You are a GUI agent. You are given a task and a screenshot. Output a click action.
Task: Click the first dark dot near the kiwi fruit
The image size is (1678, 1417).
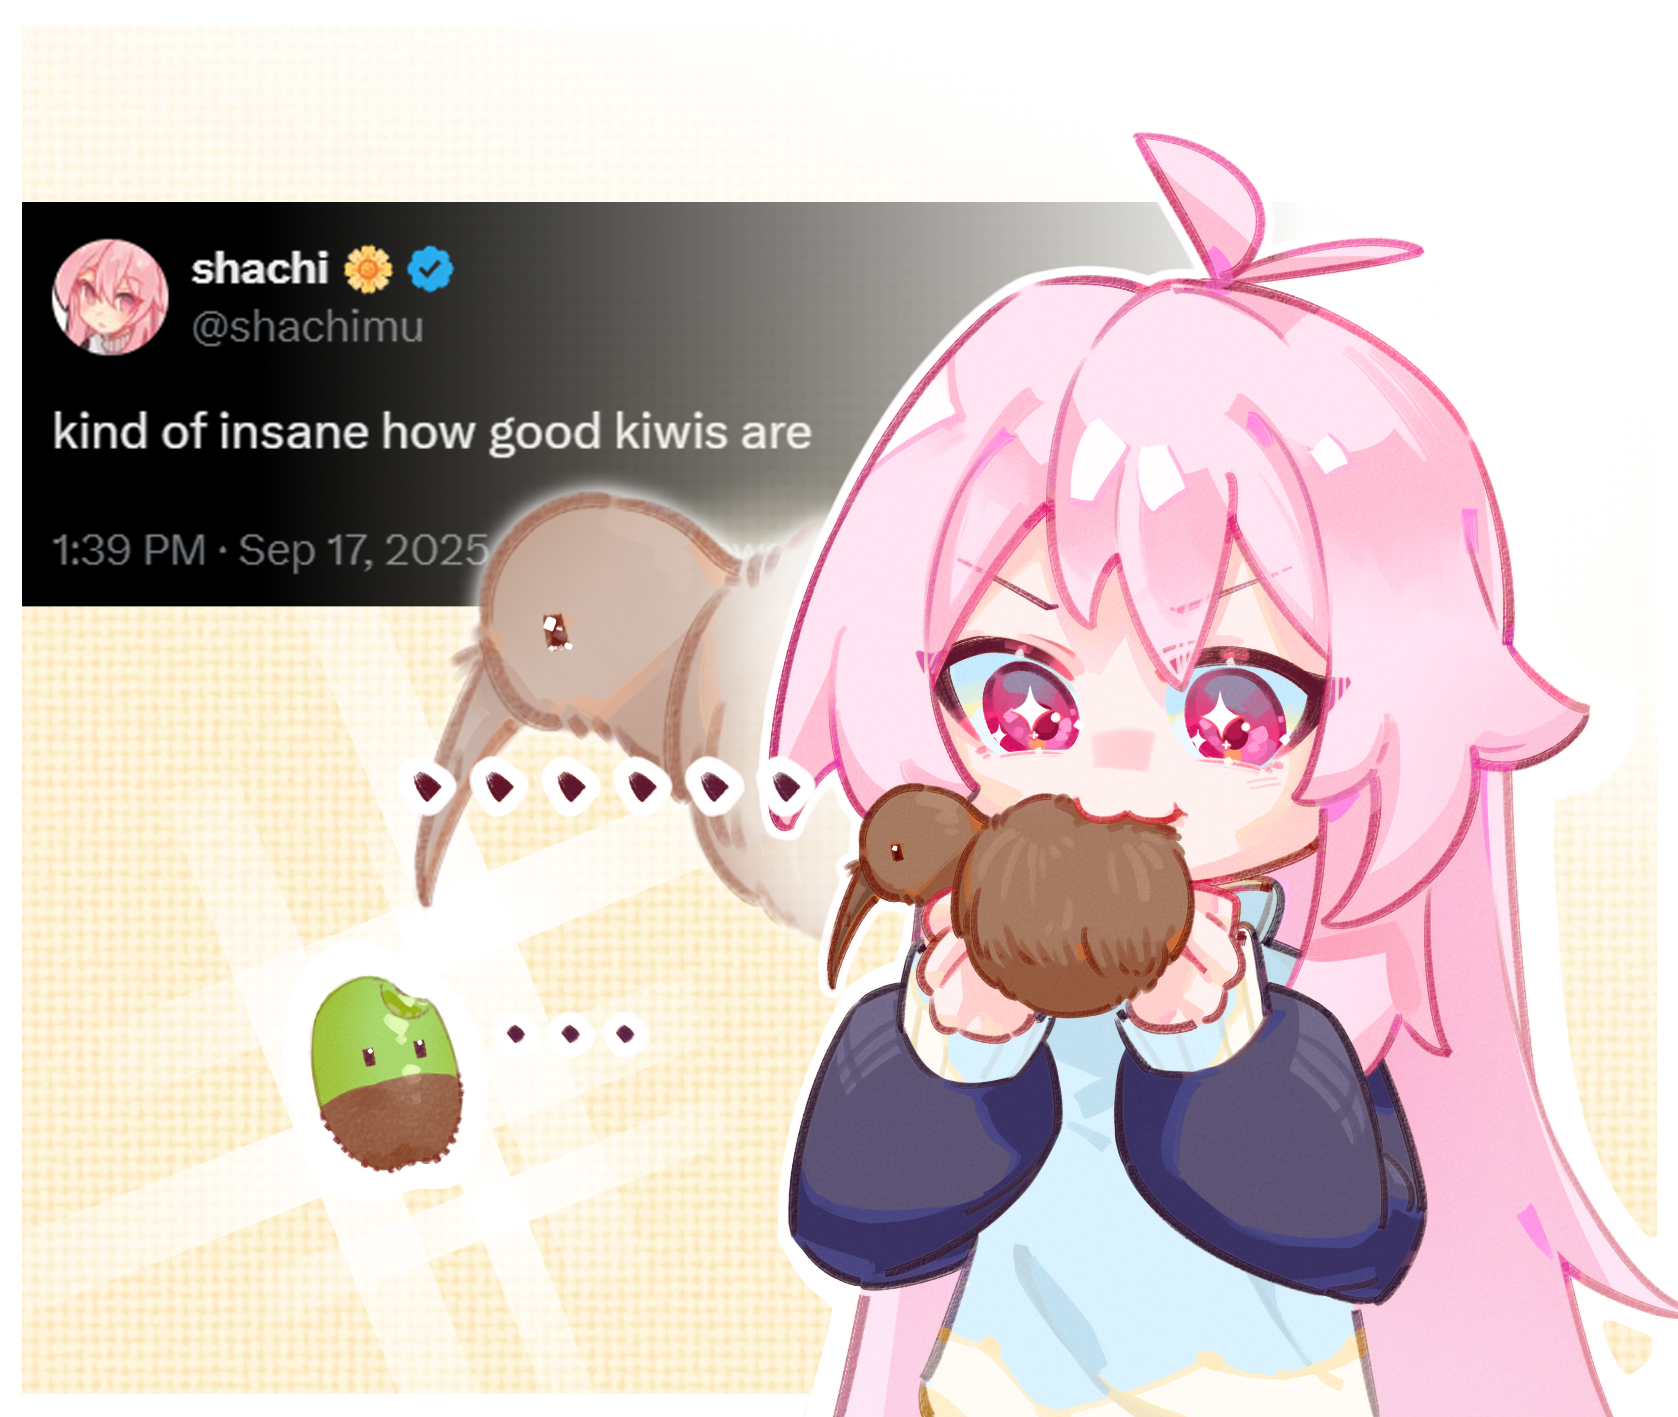pyautogui.click(x=516, y=1033)
